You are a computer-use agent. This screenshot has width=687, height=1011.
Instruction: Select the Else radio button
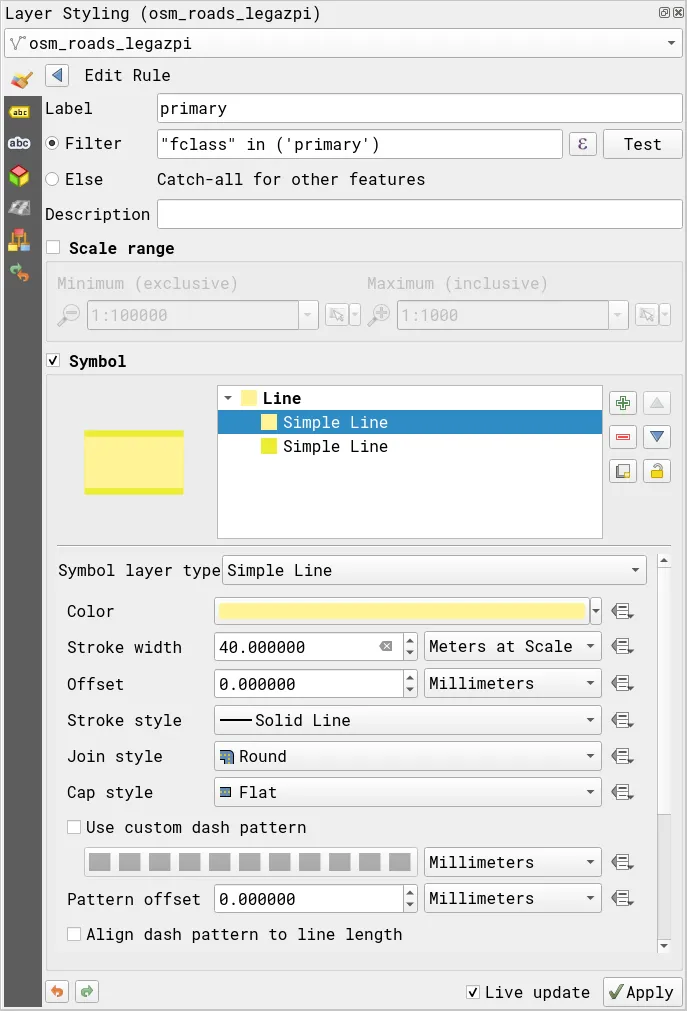53,179
